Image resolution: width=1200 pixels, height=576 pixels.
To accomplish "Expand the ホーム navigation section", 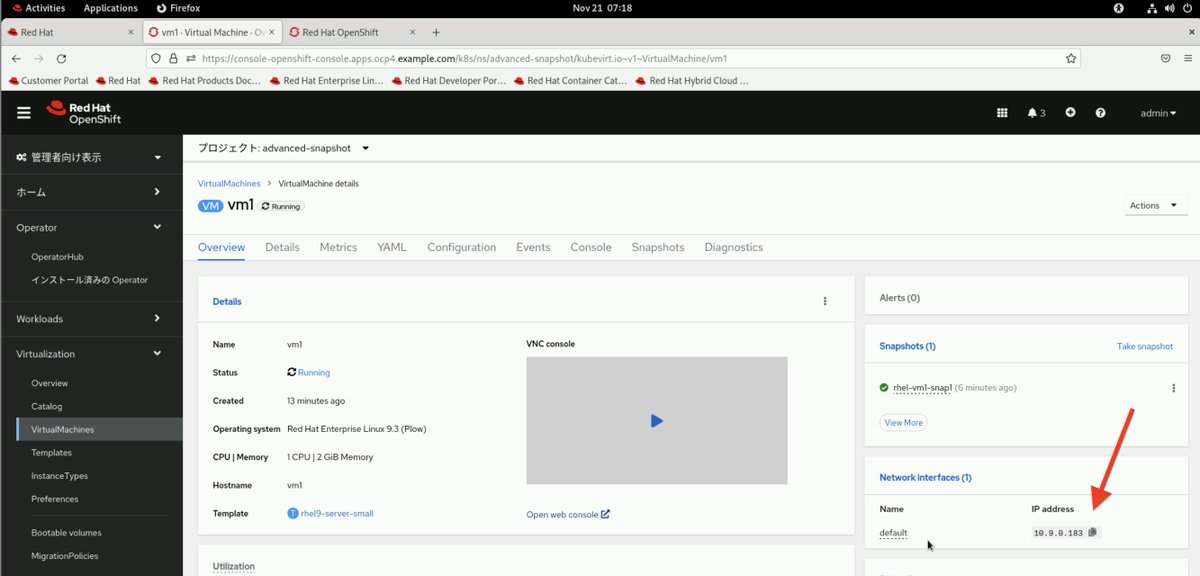I will (91, 192).
